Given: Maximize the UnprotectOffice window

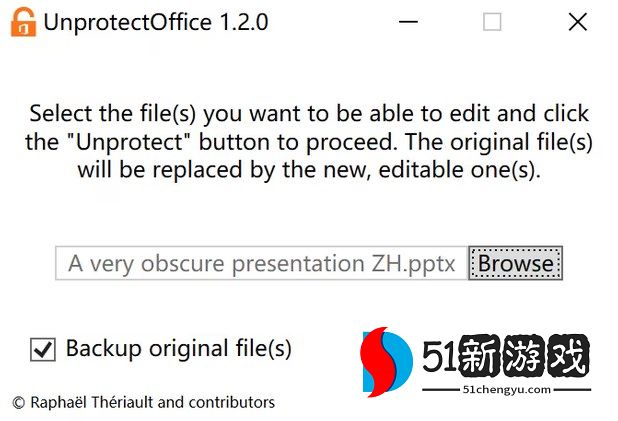Looking at the screenshot, I should 492,22.
